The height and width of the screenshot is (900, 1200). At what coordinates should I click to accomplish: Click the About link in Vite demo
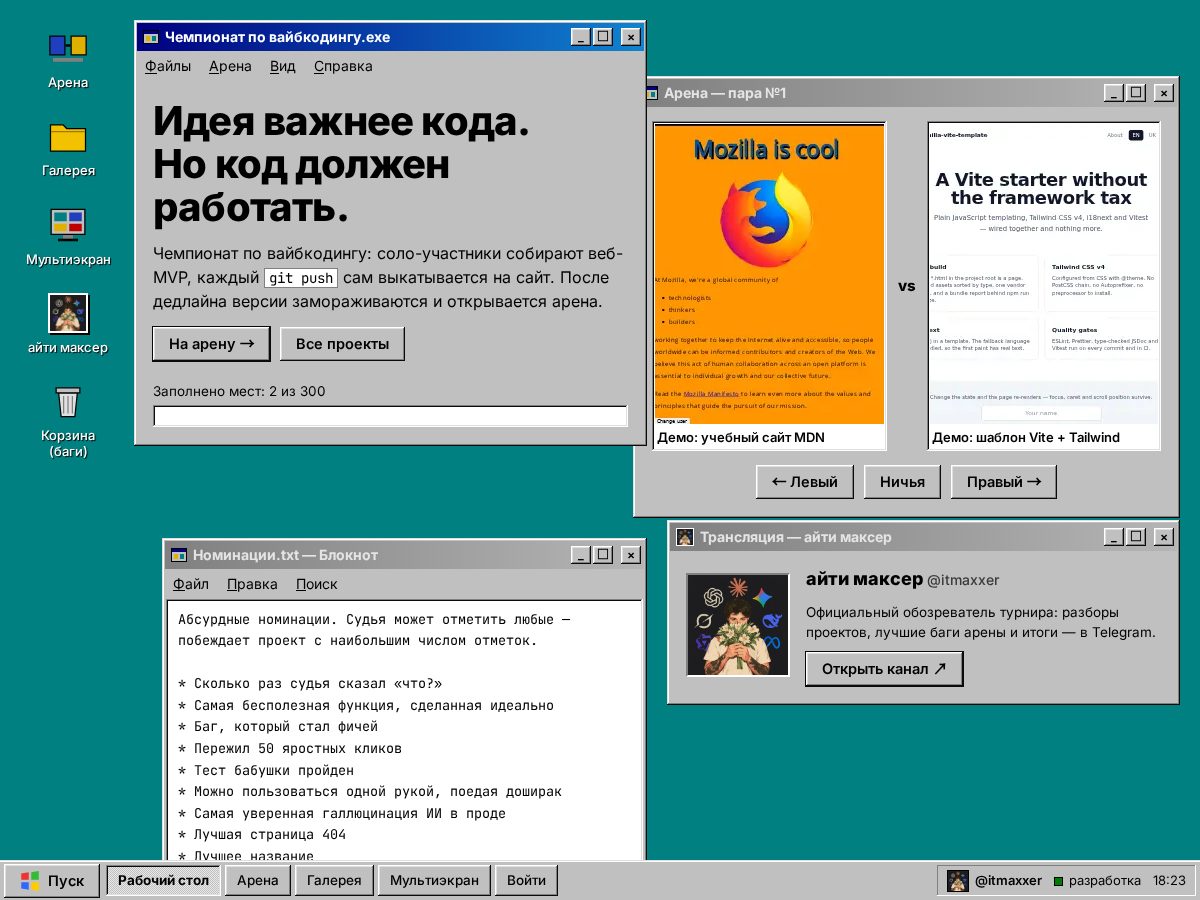1115,135
